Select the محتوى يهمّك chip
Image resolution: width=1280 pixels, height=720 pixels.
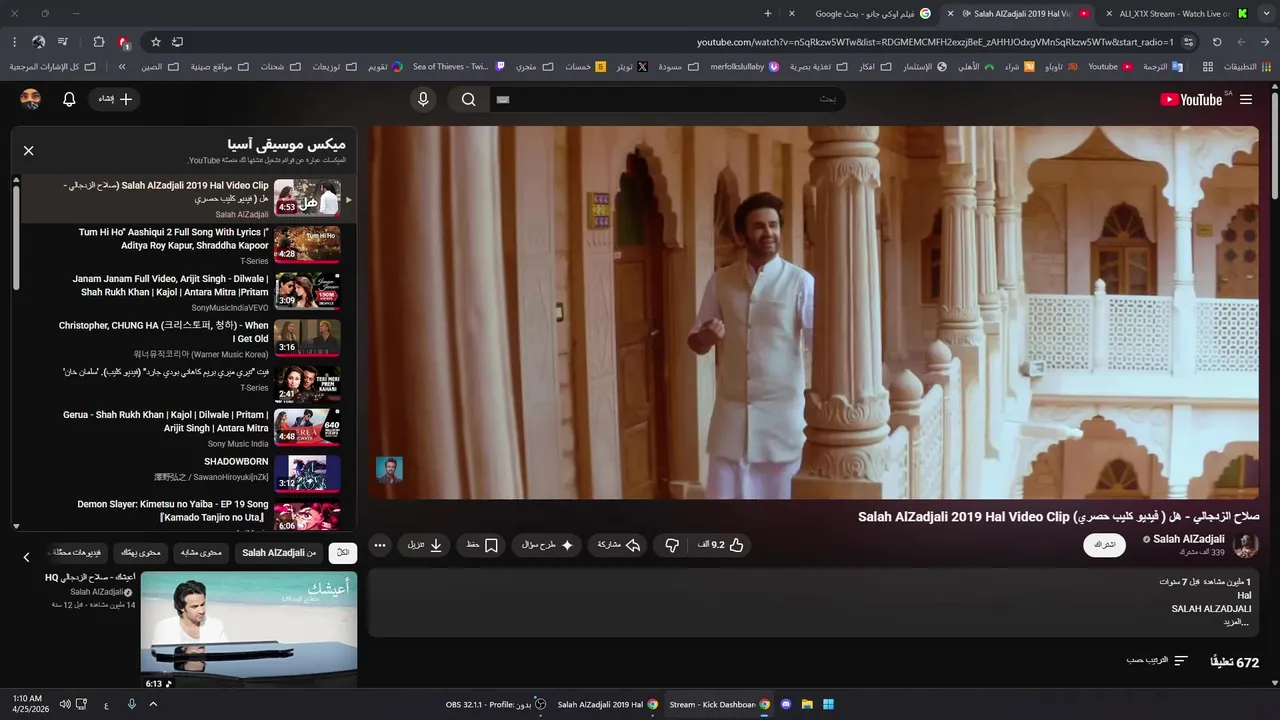click(x=141, y=552)
